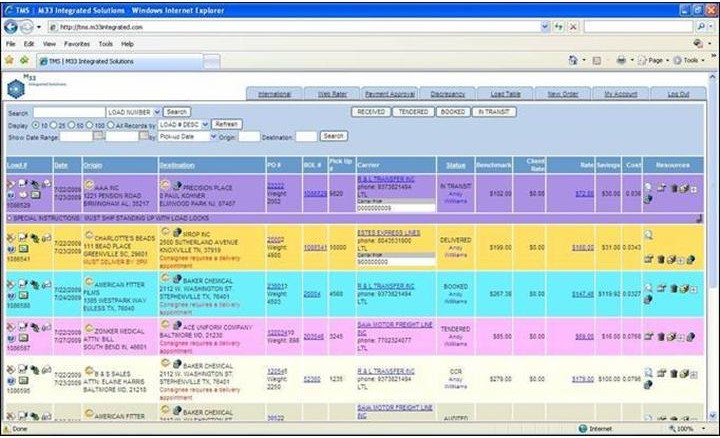The image size is (720, 438).
Task: Expand plus icon in American Fitter Films row
Action: point(694,289)
